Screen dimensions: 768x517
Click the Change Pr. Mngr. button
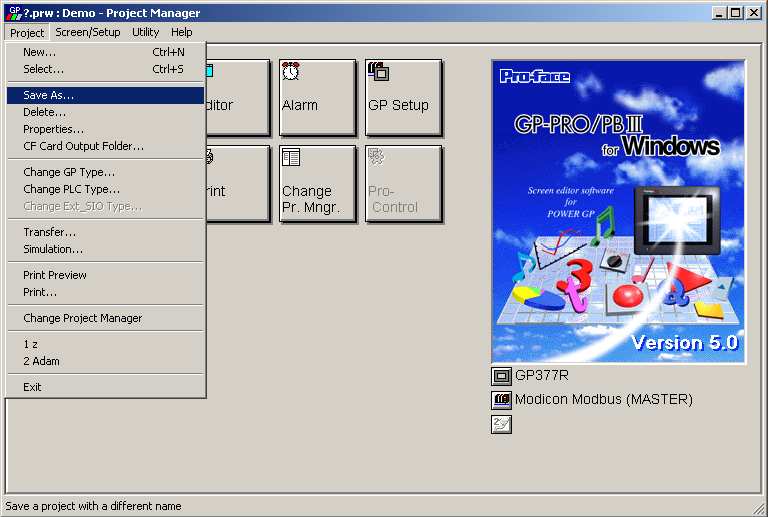(317, 184)
